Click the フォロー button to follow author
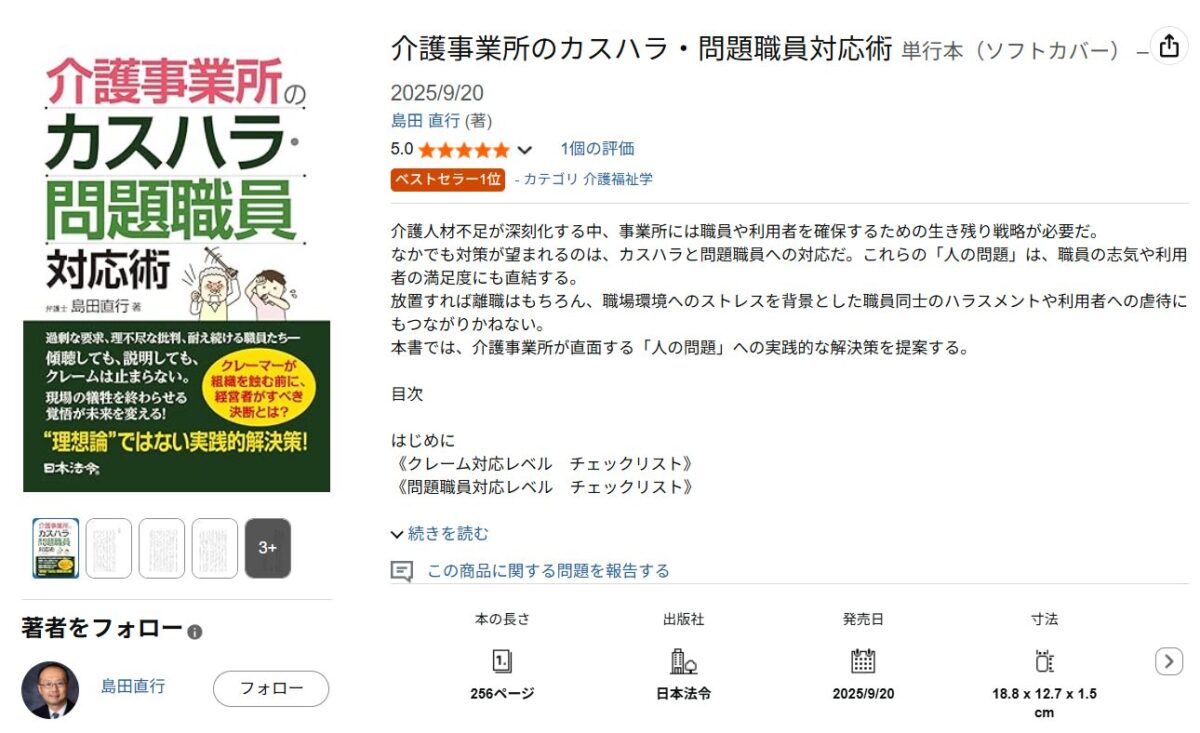The image size is (1200, 733). tap(271, 688)
